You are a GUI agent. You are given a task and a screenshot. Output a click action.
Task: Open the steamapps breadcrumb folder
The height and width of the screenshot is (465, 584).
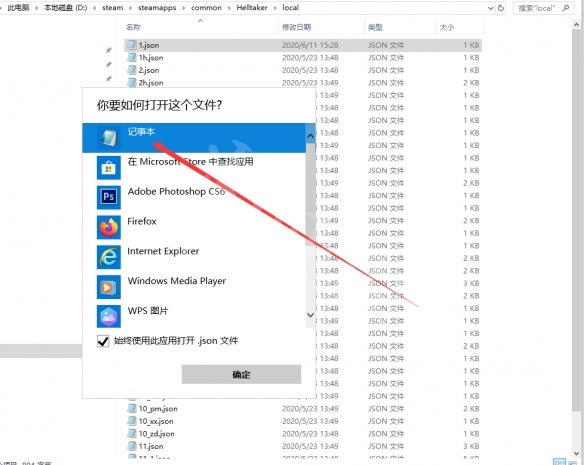tap(157, 7)
